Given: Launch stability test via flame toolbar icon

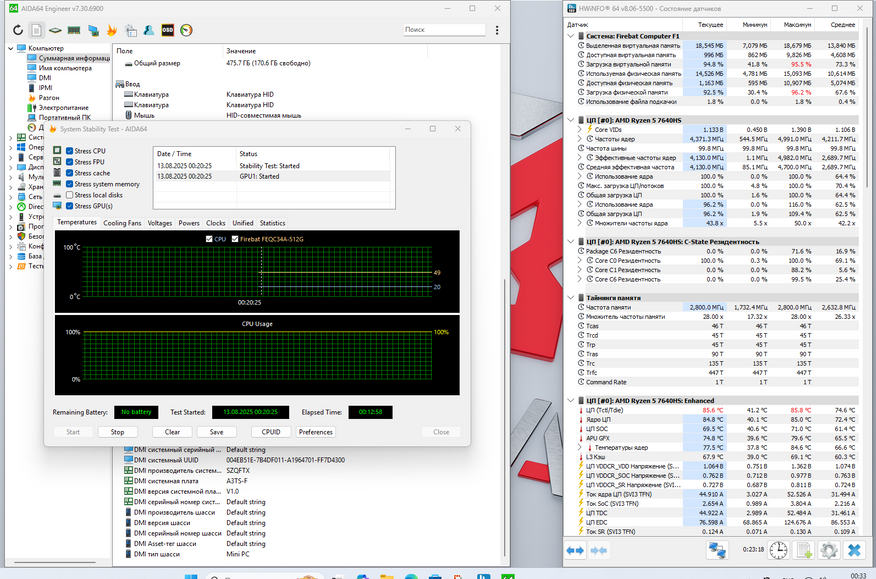Looking at the screenshot, I should 111,30.
